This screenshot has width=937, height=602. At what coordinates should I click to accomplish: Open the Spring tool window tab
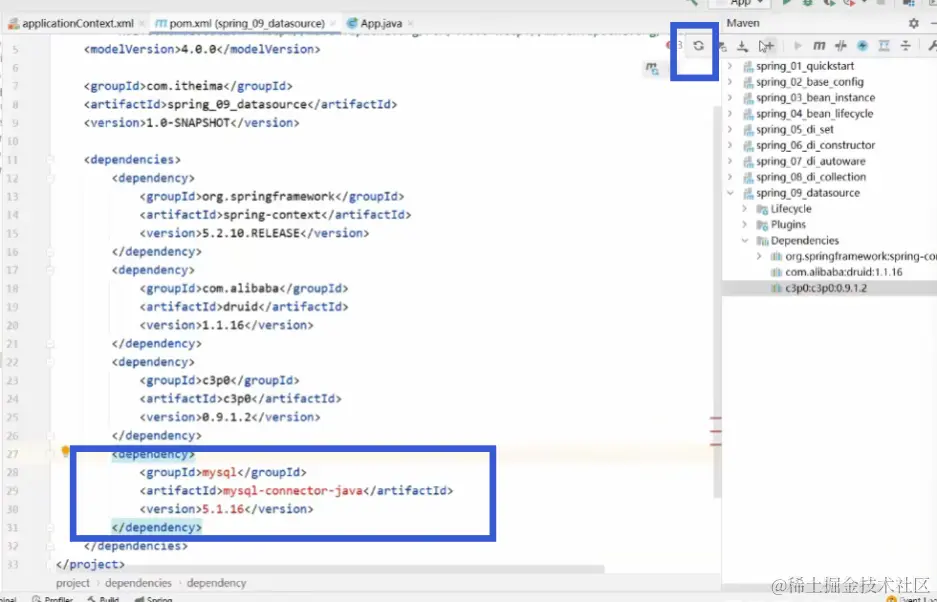154,598
